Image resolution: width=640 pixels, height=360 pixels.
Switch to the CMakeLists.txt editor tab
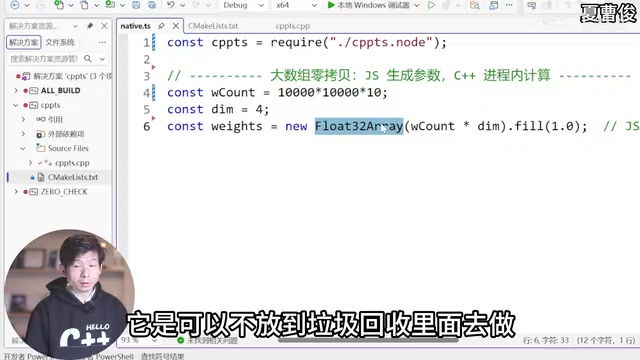click(213, 26)
